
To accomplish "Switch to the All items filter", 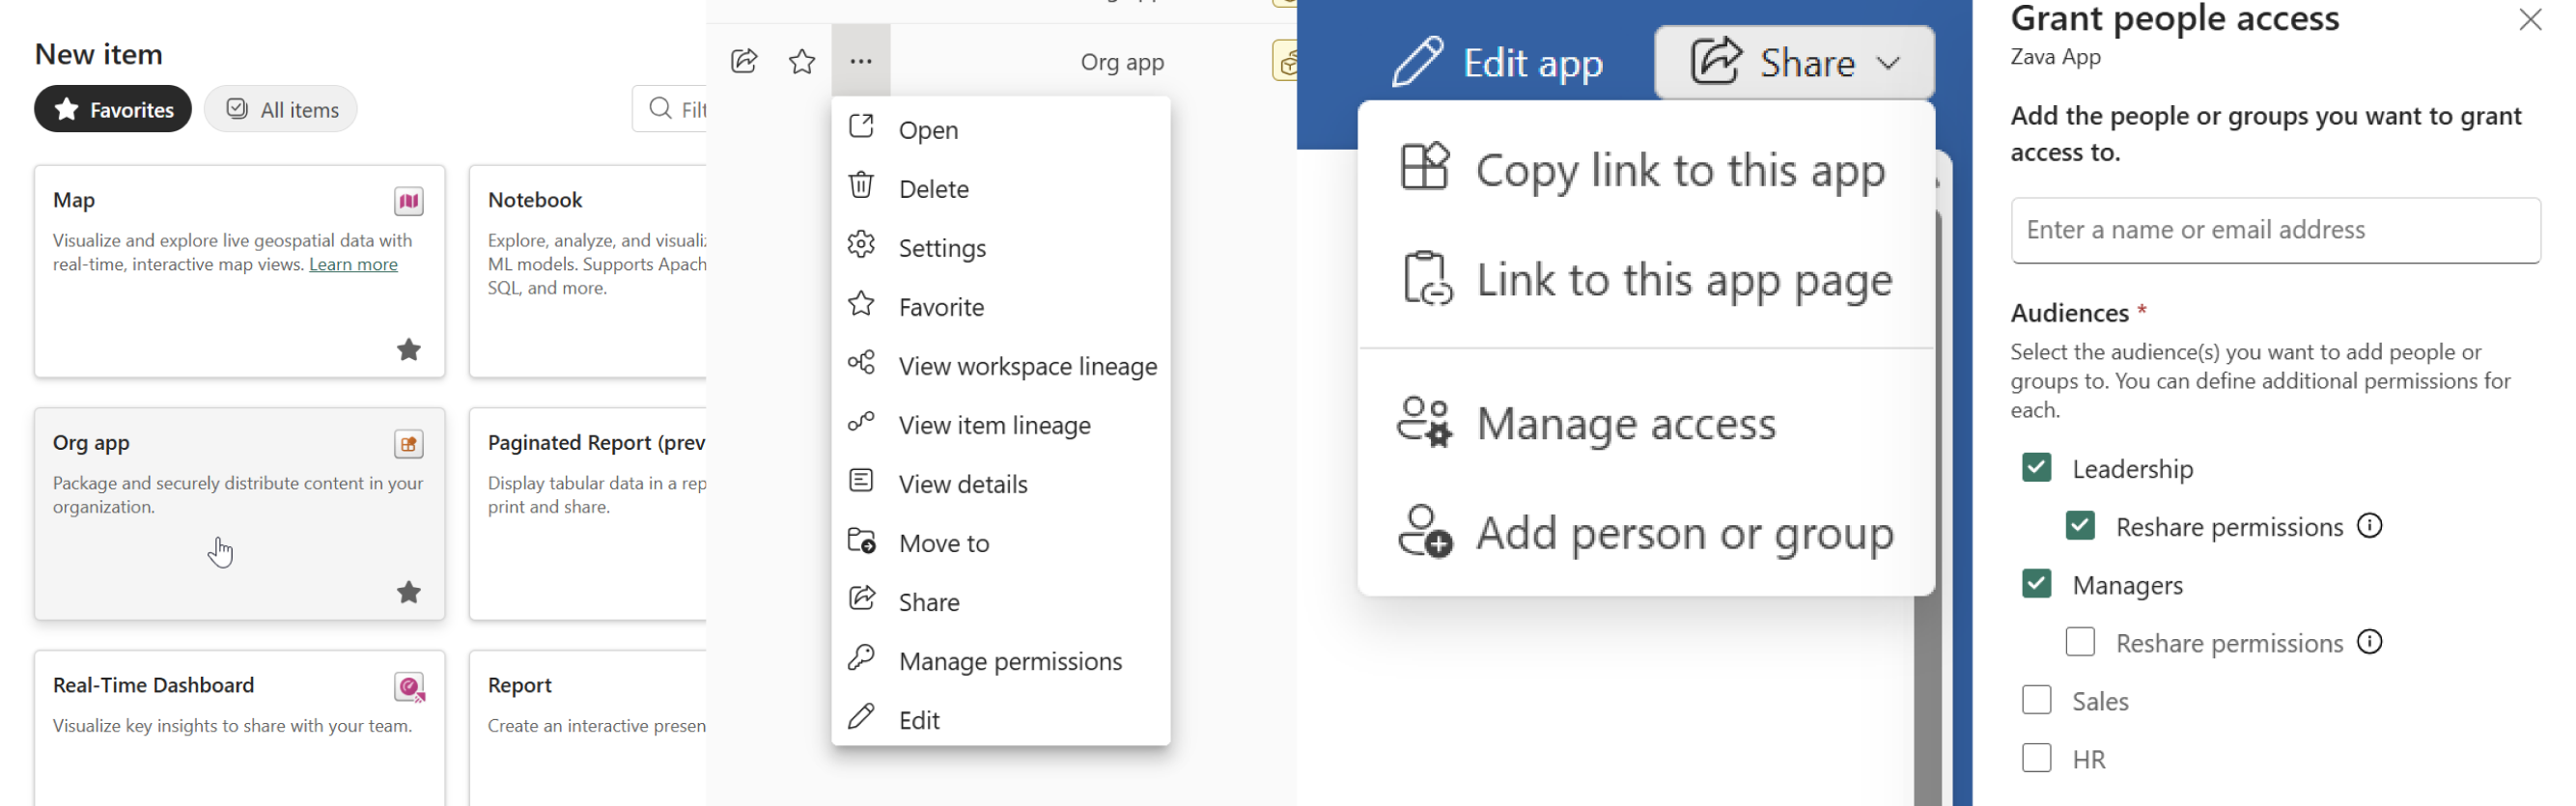I will tap(281, 109).
